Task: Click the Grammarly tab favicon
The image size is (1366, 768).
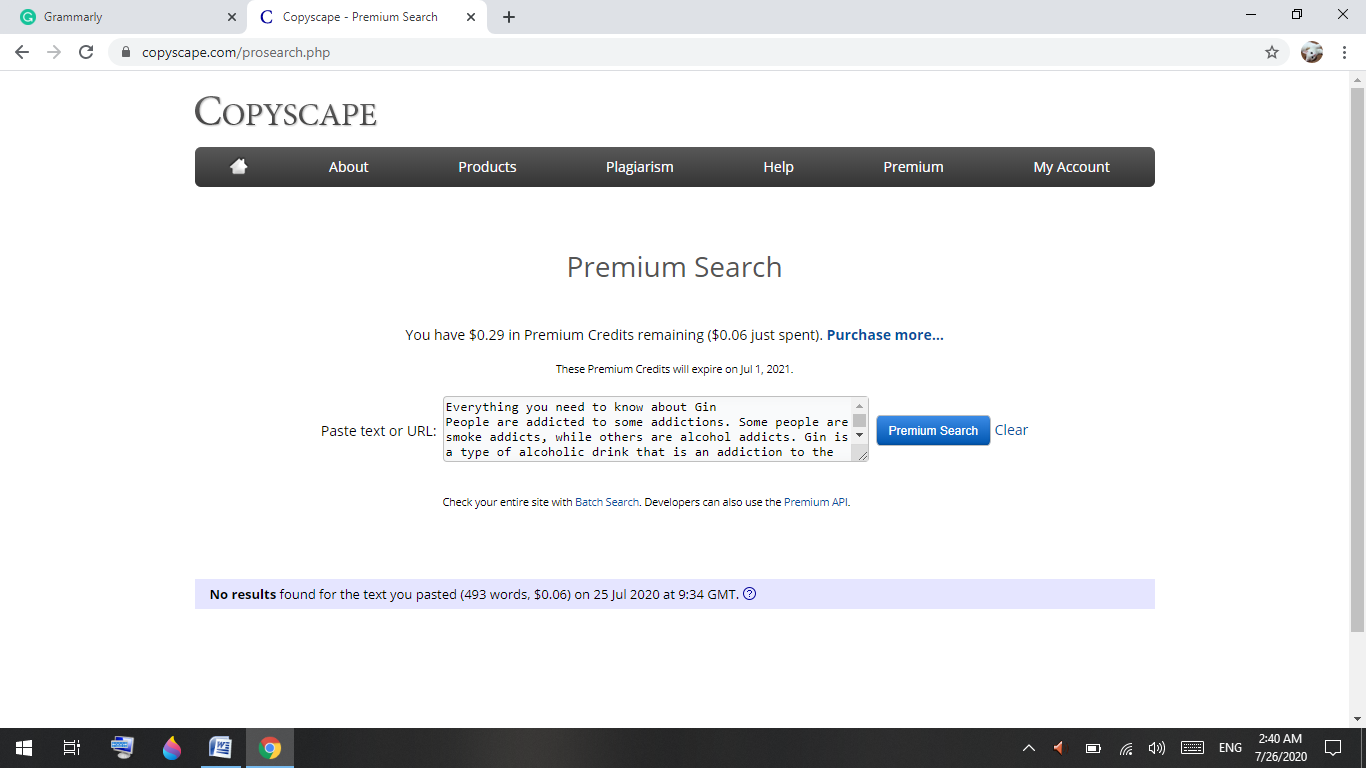Action: point(28,17)
